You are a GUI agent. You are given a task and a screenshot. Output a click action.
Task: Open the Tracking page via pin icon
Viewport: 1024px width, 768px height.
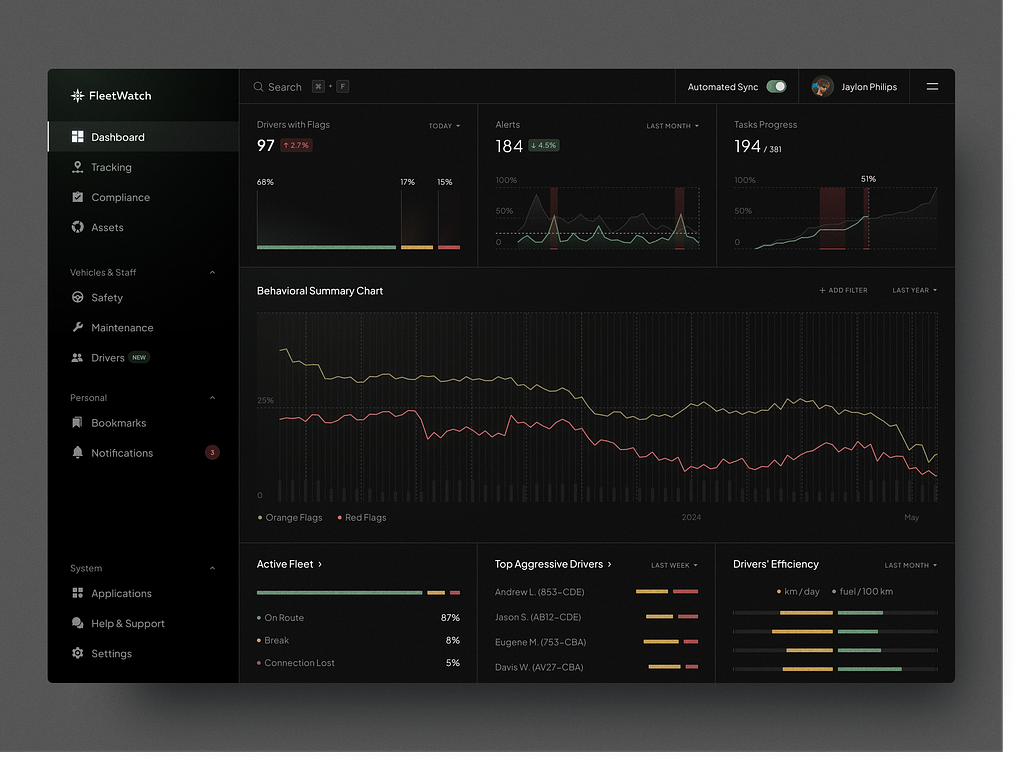(77, 167)
